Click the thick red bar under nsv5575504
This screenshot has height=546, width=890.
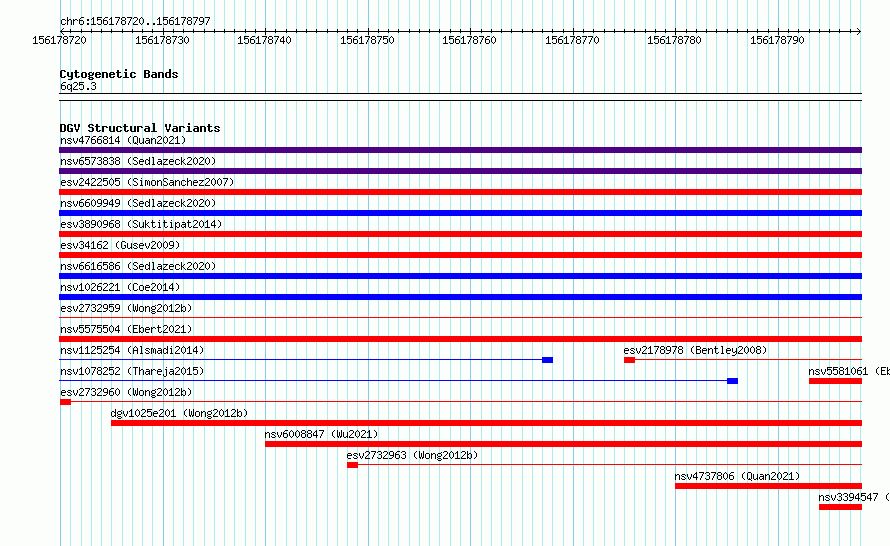pyautogui.click(x=460, y=339)
